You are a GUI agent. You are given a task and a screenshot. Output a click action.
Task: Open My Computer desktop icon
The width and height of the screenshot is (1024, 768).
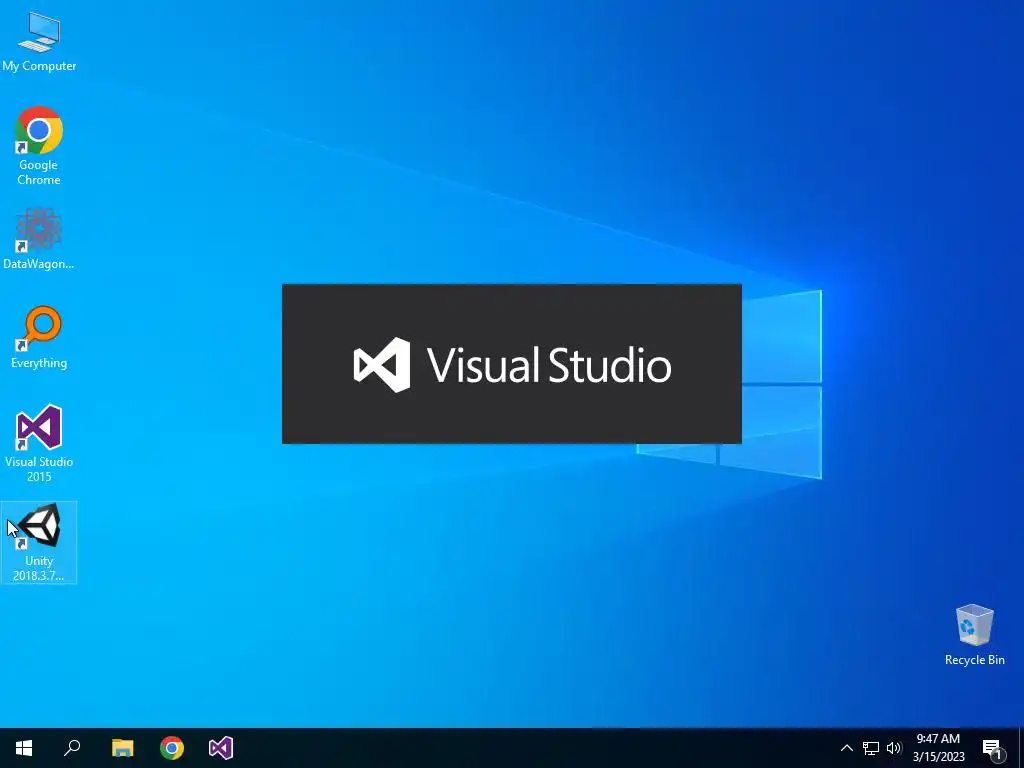(x=39, y=41)
